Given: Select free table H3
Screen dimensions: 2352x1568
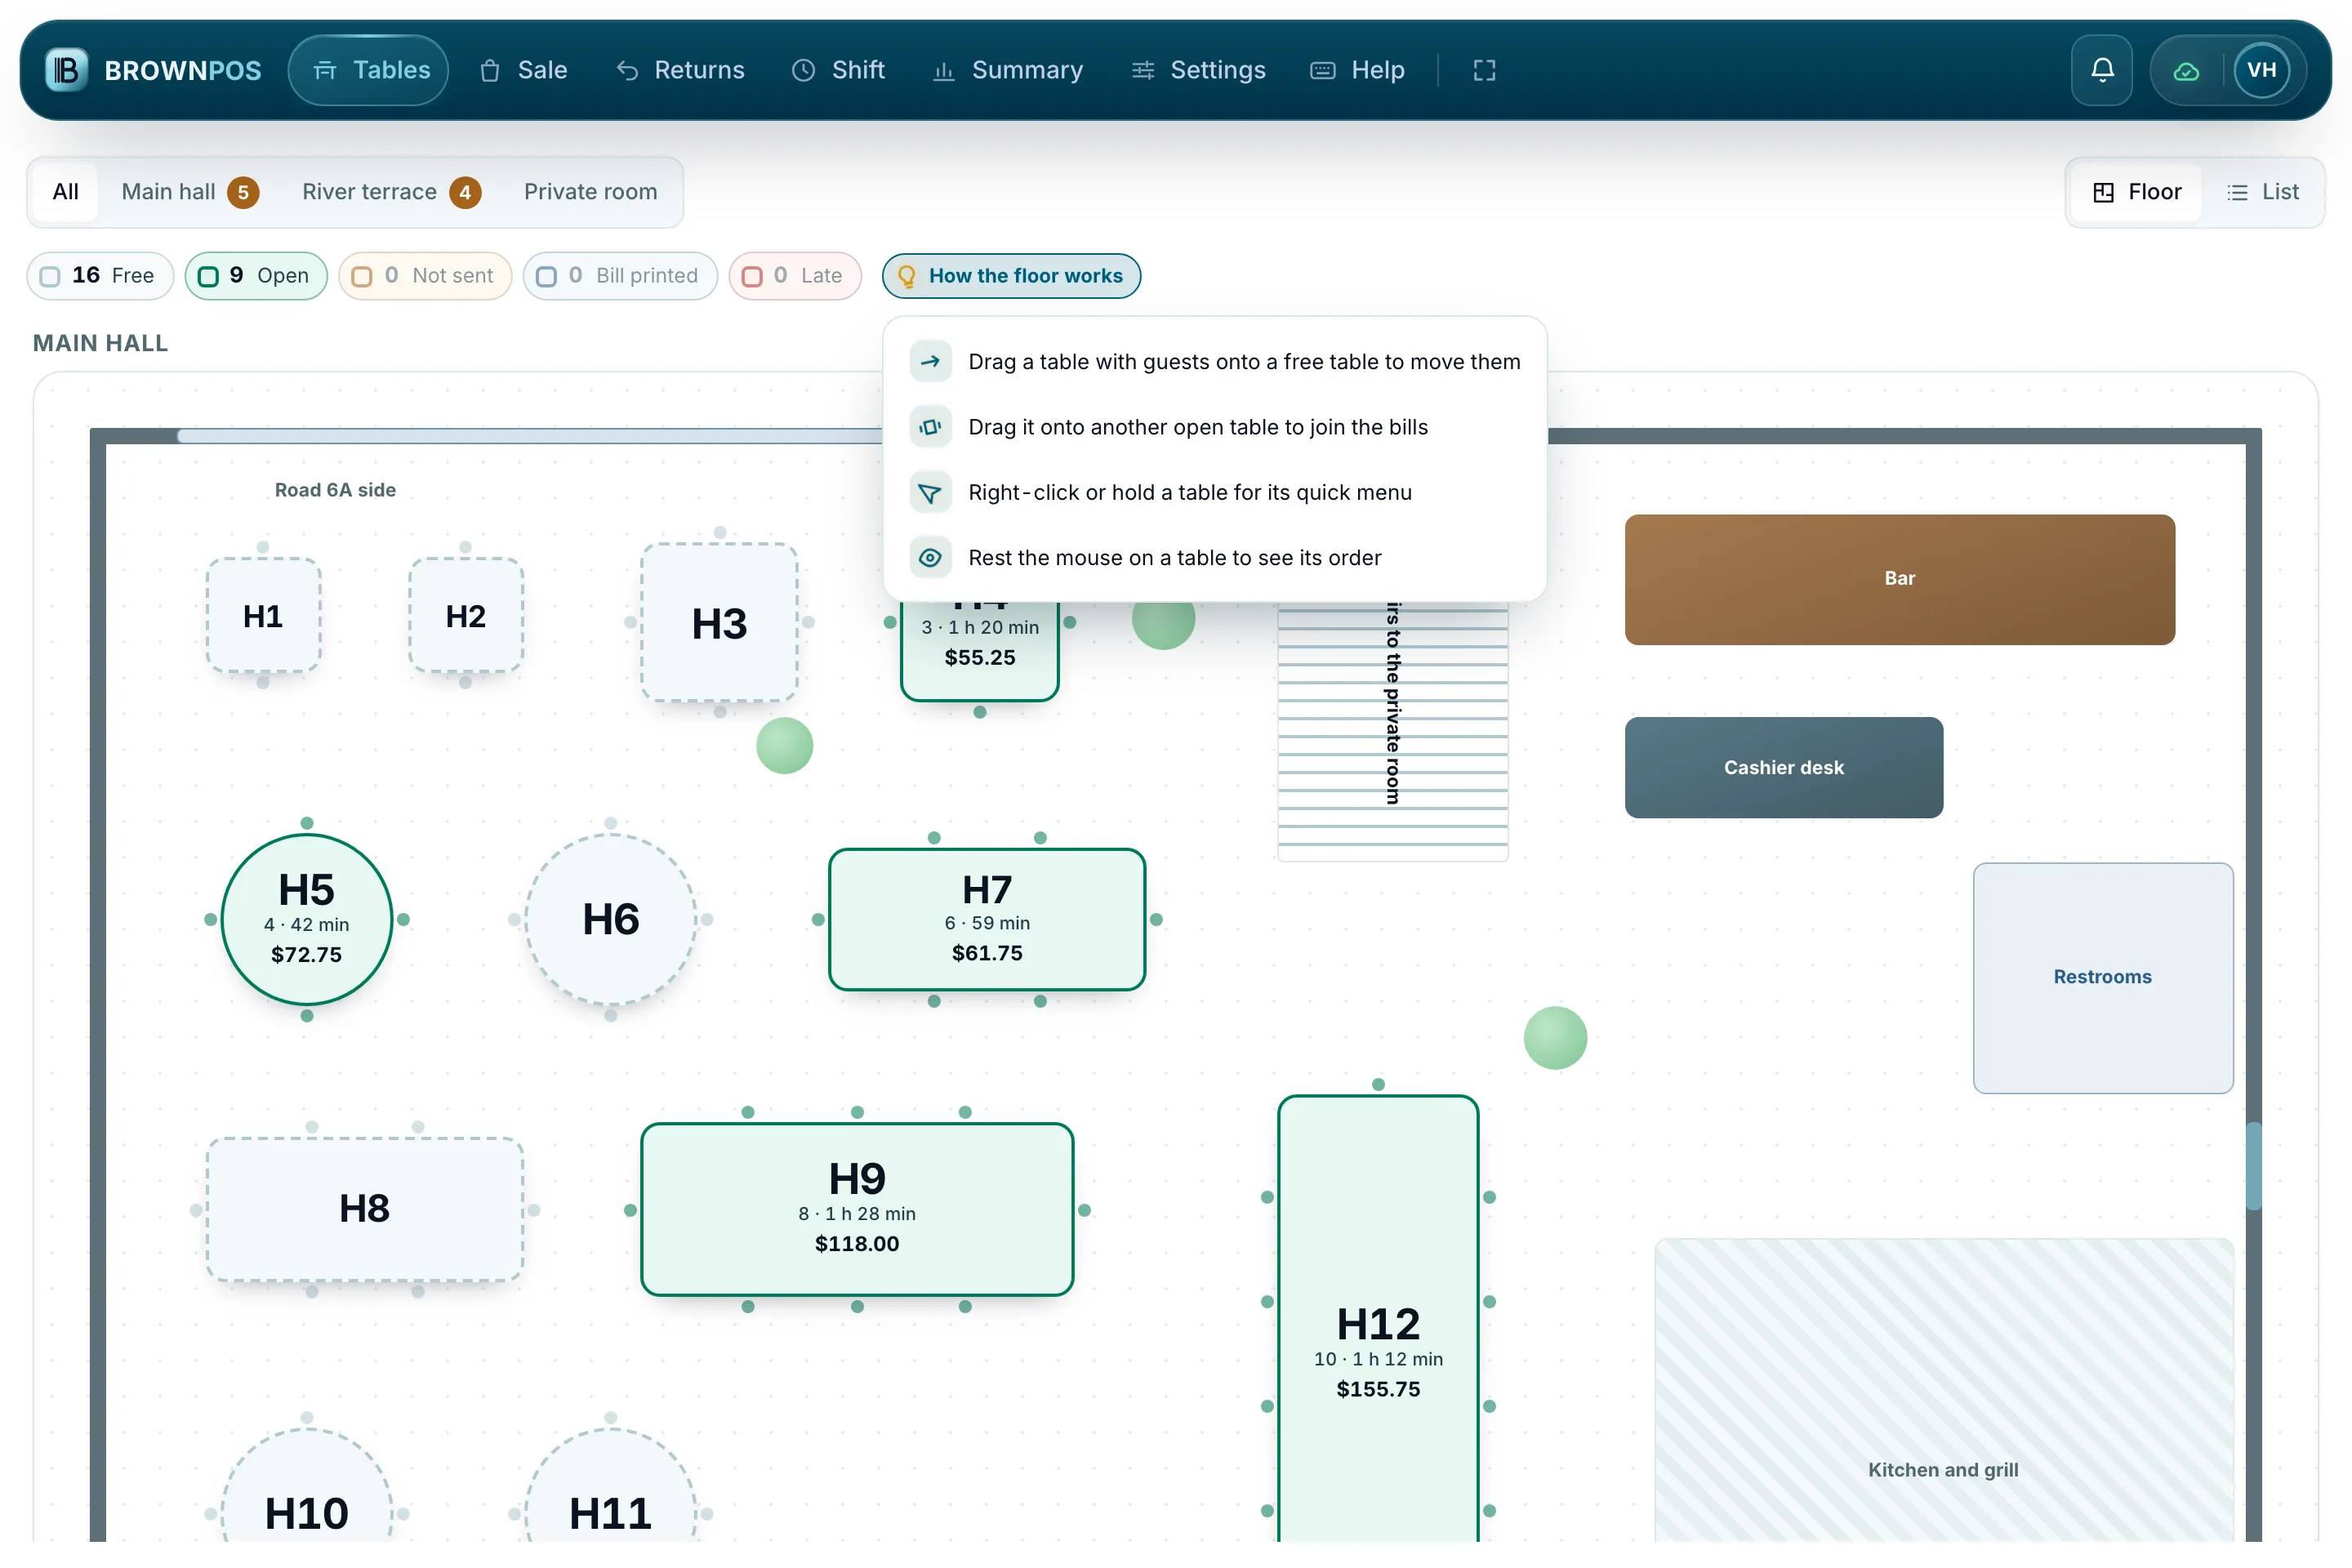Looking at the screenshot, I should pyautogui.click(x=719, y=623).
